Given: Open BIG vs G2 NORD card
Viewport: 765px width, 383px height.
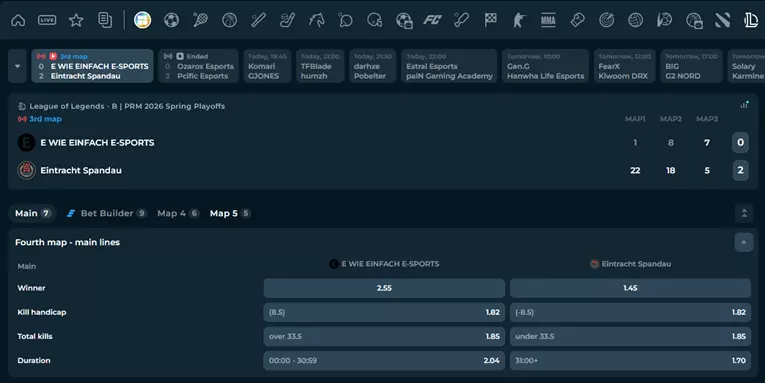Looking at the screenshot, I should point(691,66).
